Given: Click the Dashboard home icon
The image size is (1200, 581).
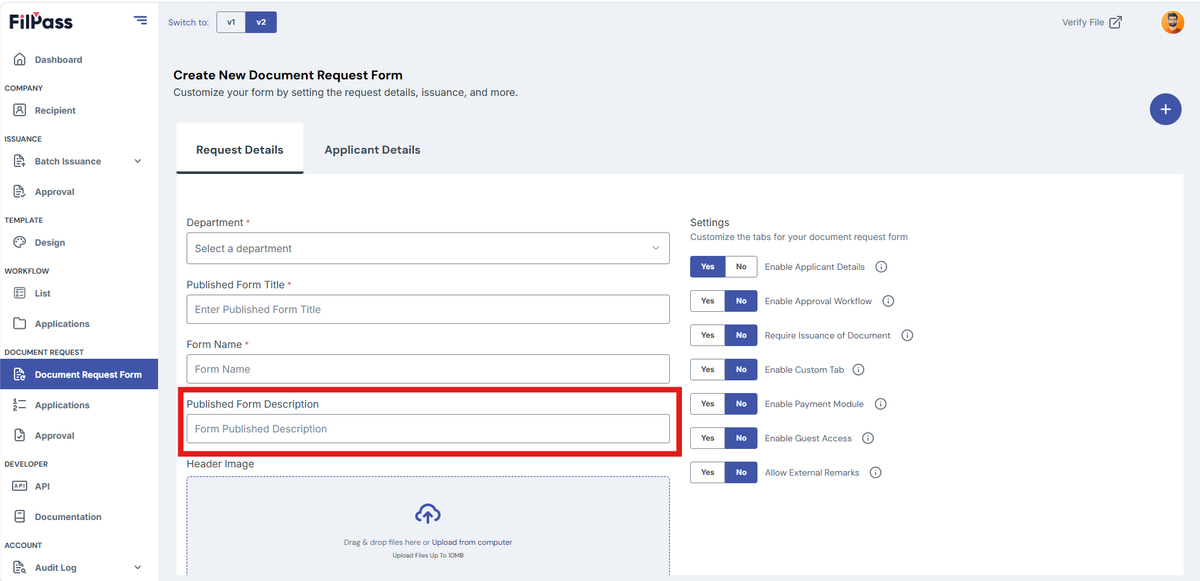Looking at the screenshot, I should point(20,59).
